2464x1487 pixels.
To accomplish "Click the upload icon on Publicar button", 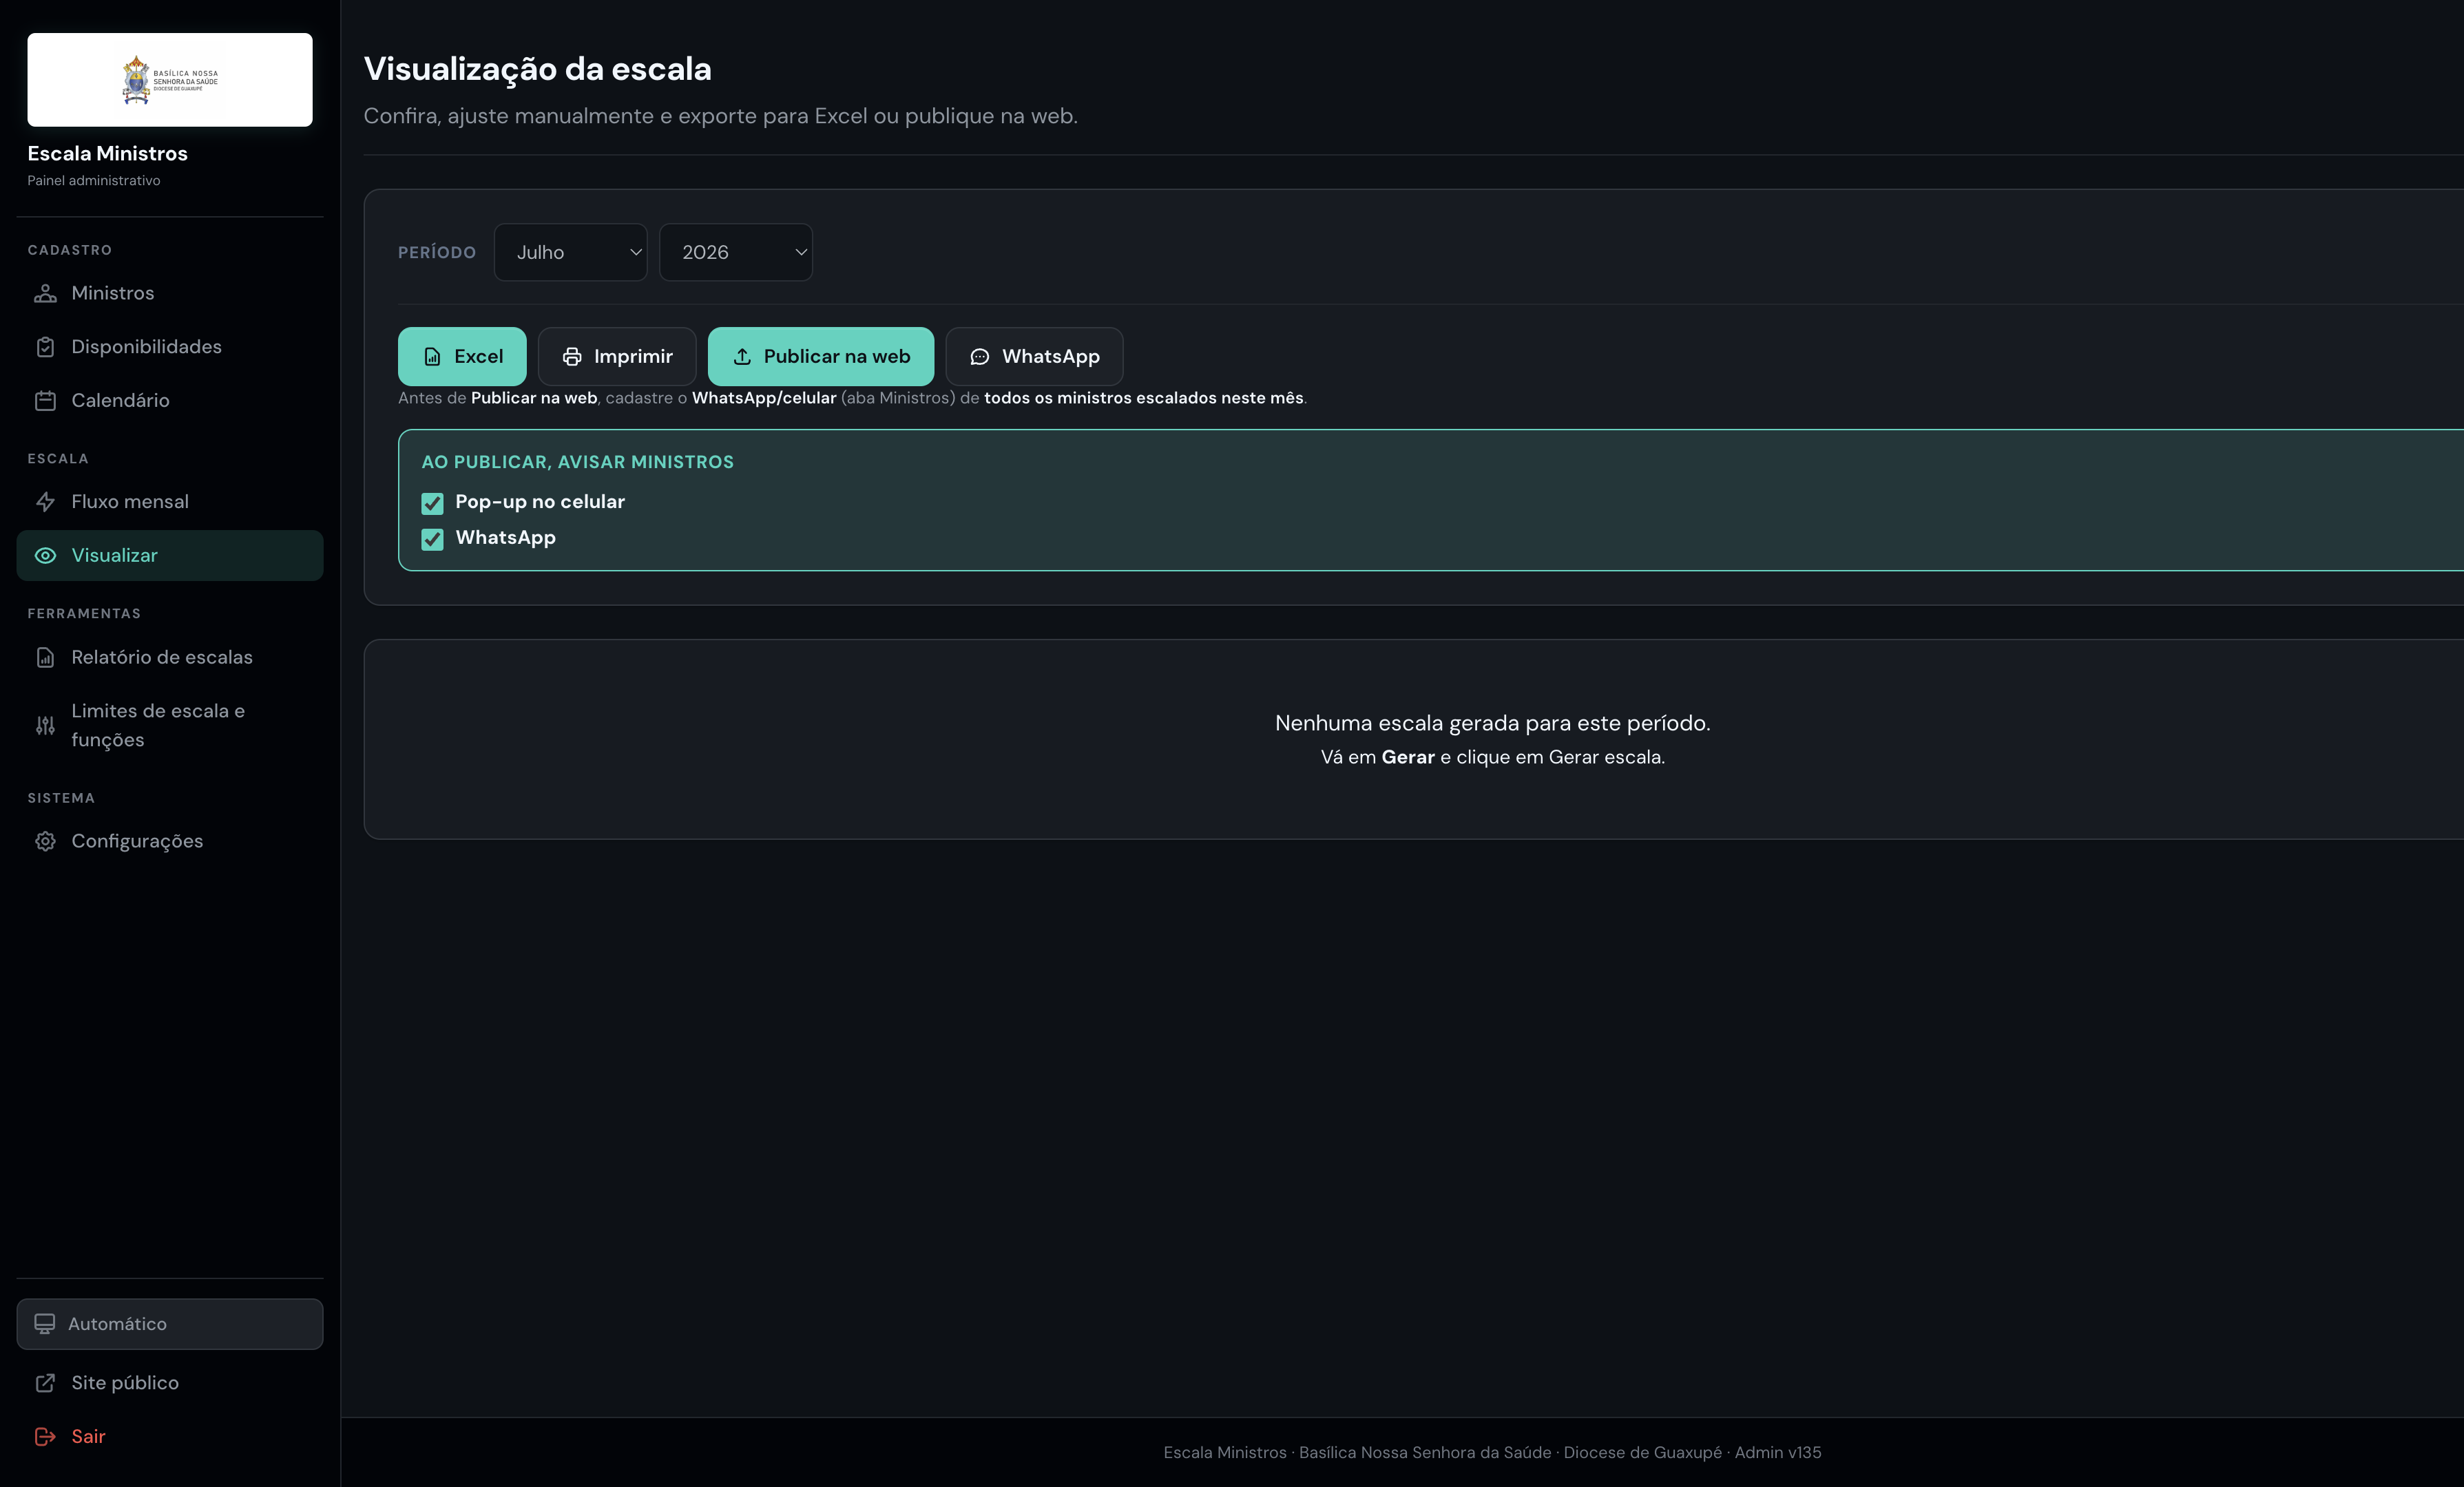I will point(742,357).
